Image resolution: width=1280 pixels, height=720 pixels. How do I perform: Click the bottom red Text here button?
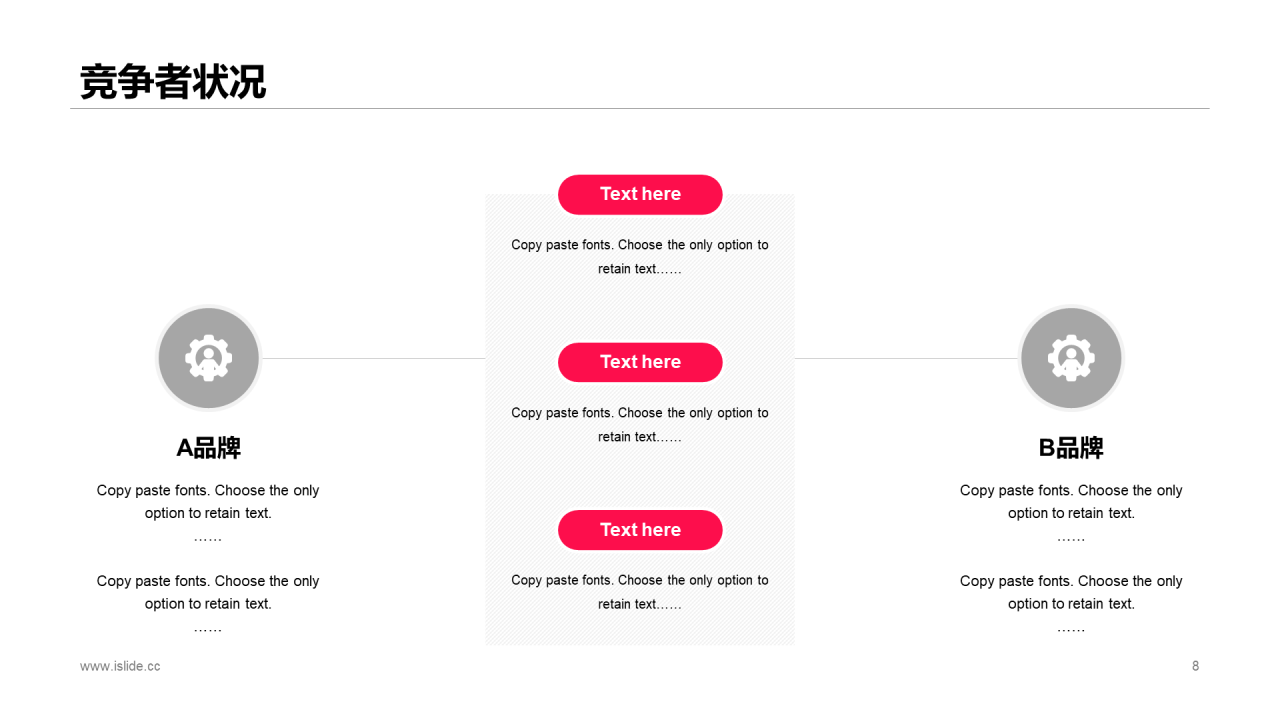coord(640,530)
